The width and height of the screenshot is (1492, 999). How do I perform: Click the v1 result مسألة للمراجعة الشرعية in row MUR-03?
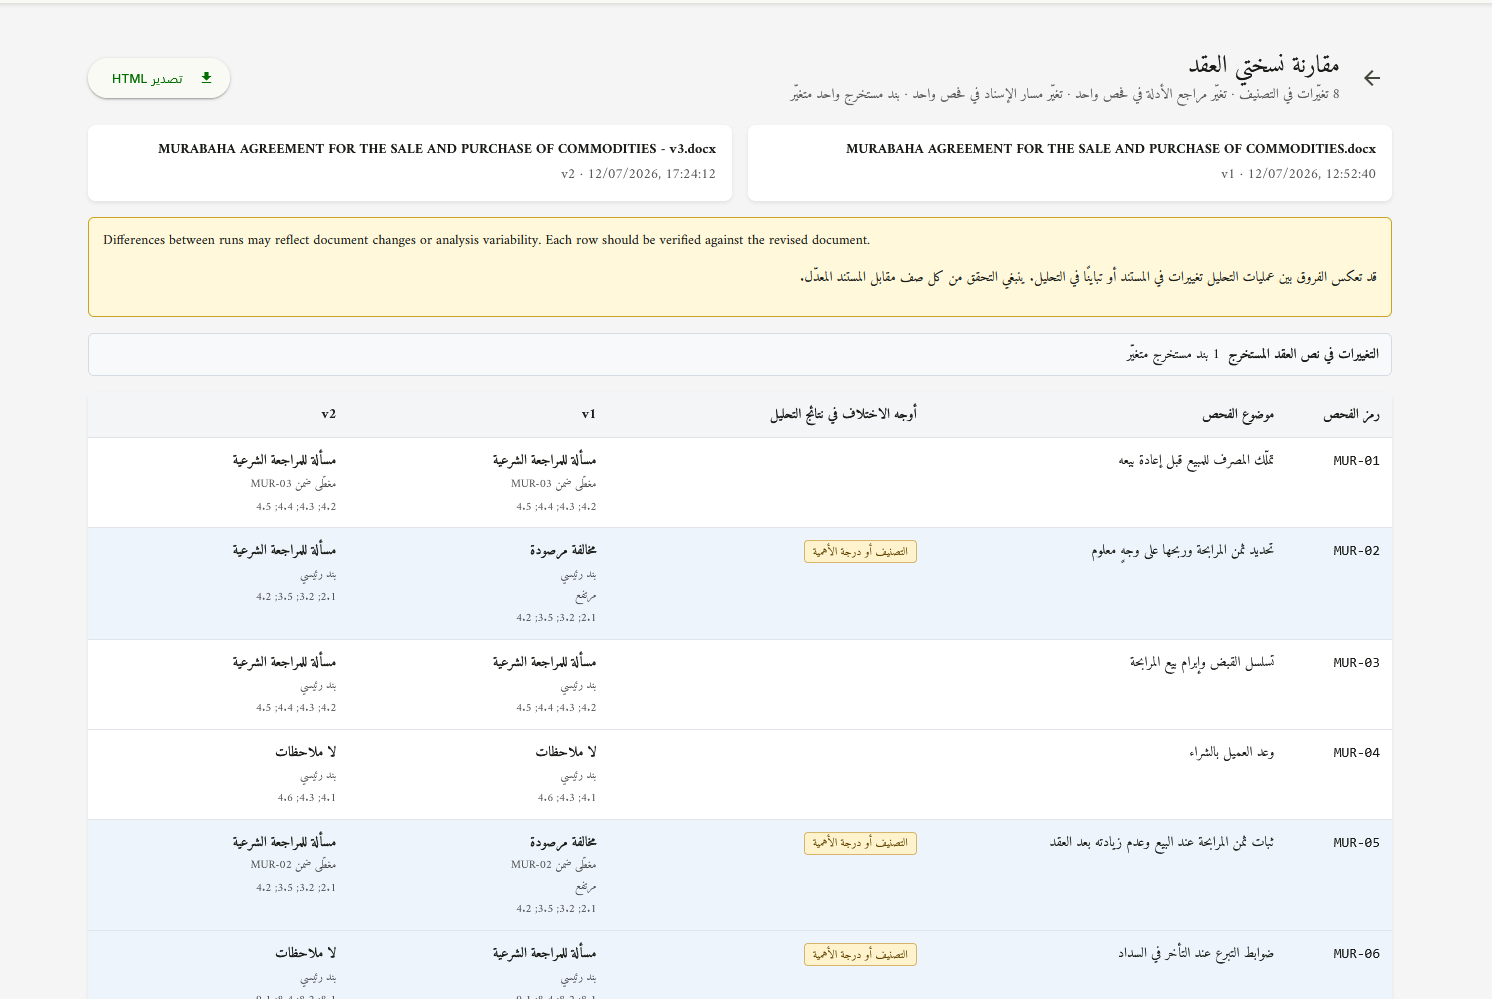point(544,663)
